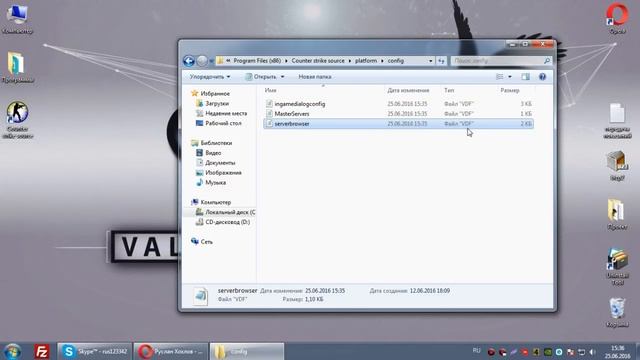Click Новая папка button

[315, 77]
